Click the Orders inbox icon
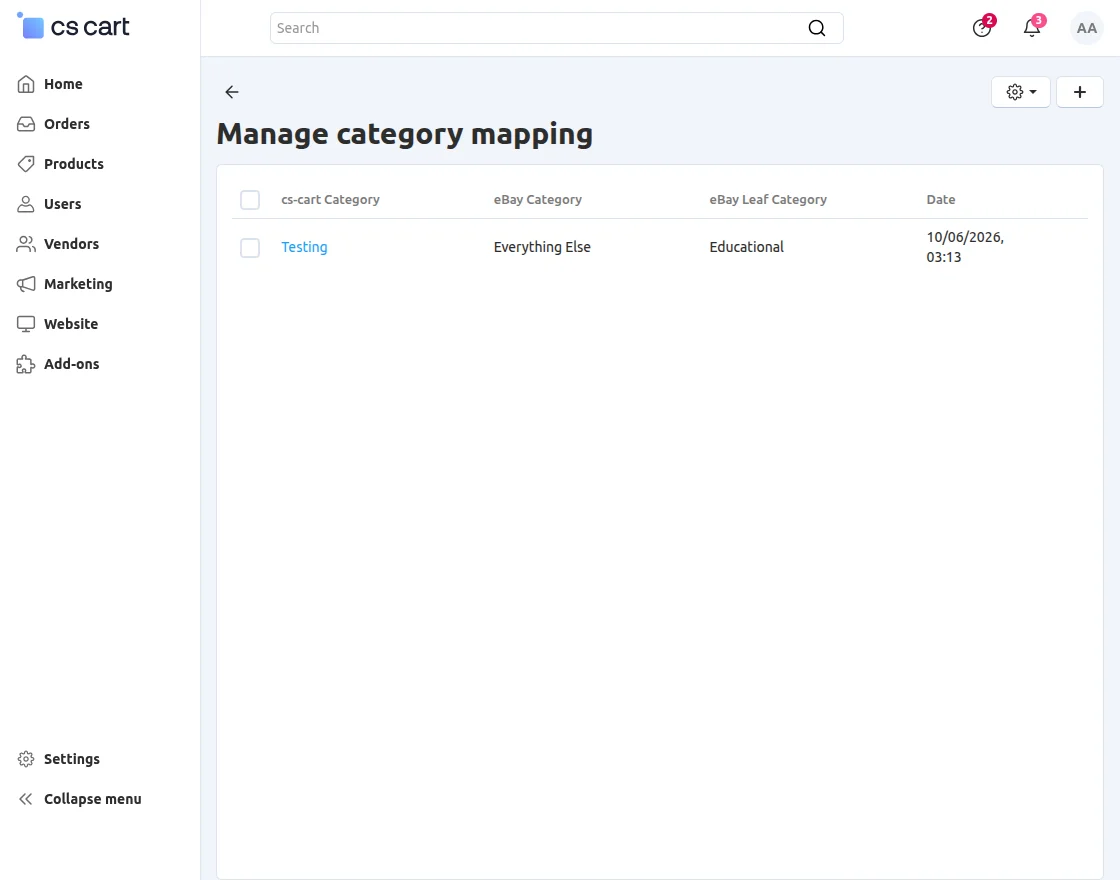Viewport: 1120px width, 880px height. [26, 124]
